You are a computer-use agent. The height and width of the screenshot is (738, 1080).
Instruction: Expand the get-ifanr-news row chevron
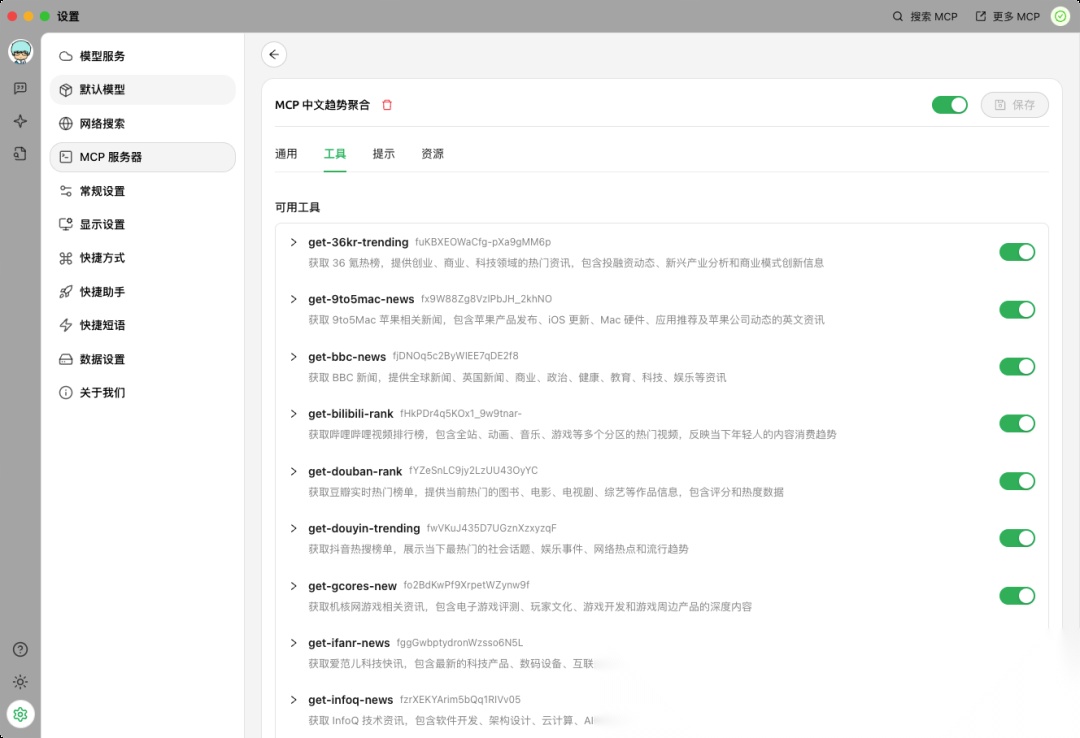click(293, 642)
